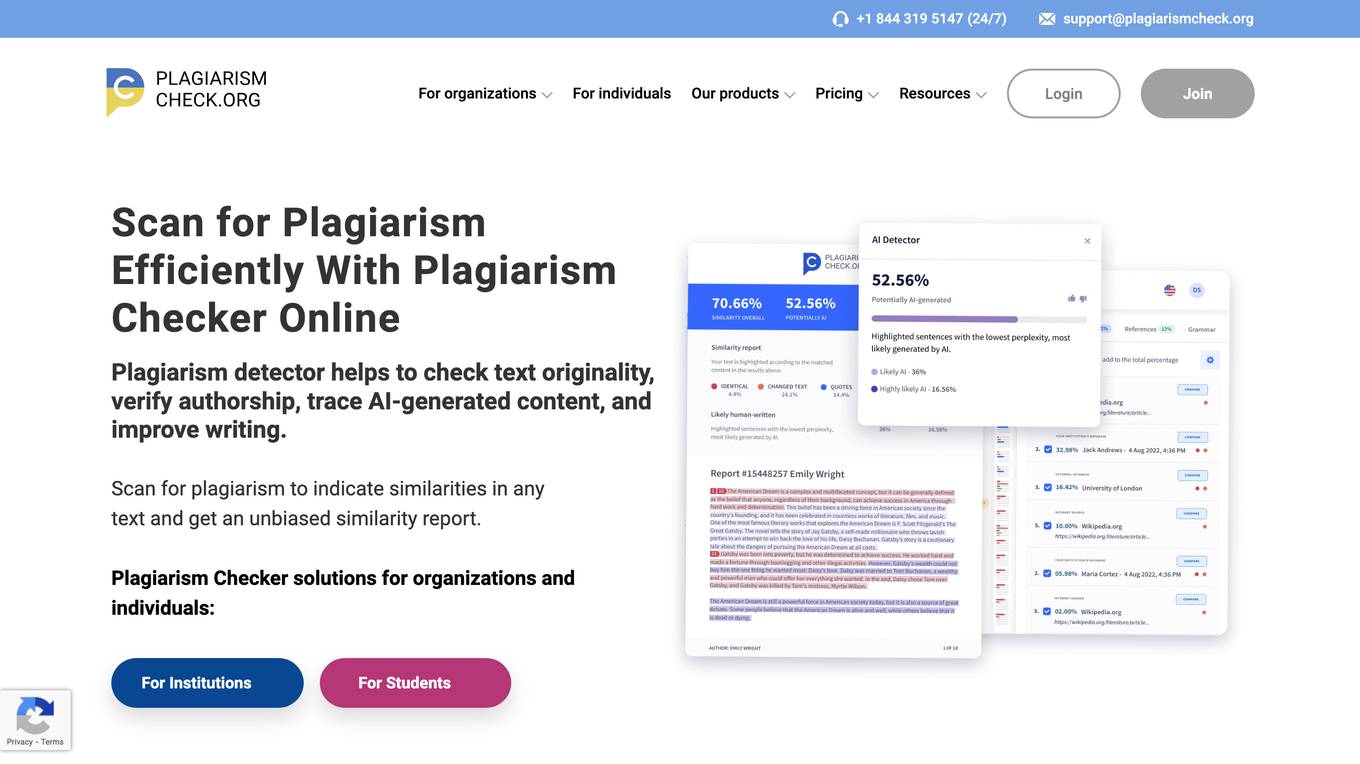
Task: Click the 32.98% value for Jack Andrews
Action: [x=1067, y=450]
